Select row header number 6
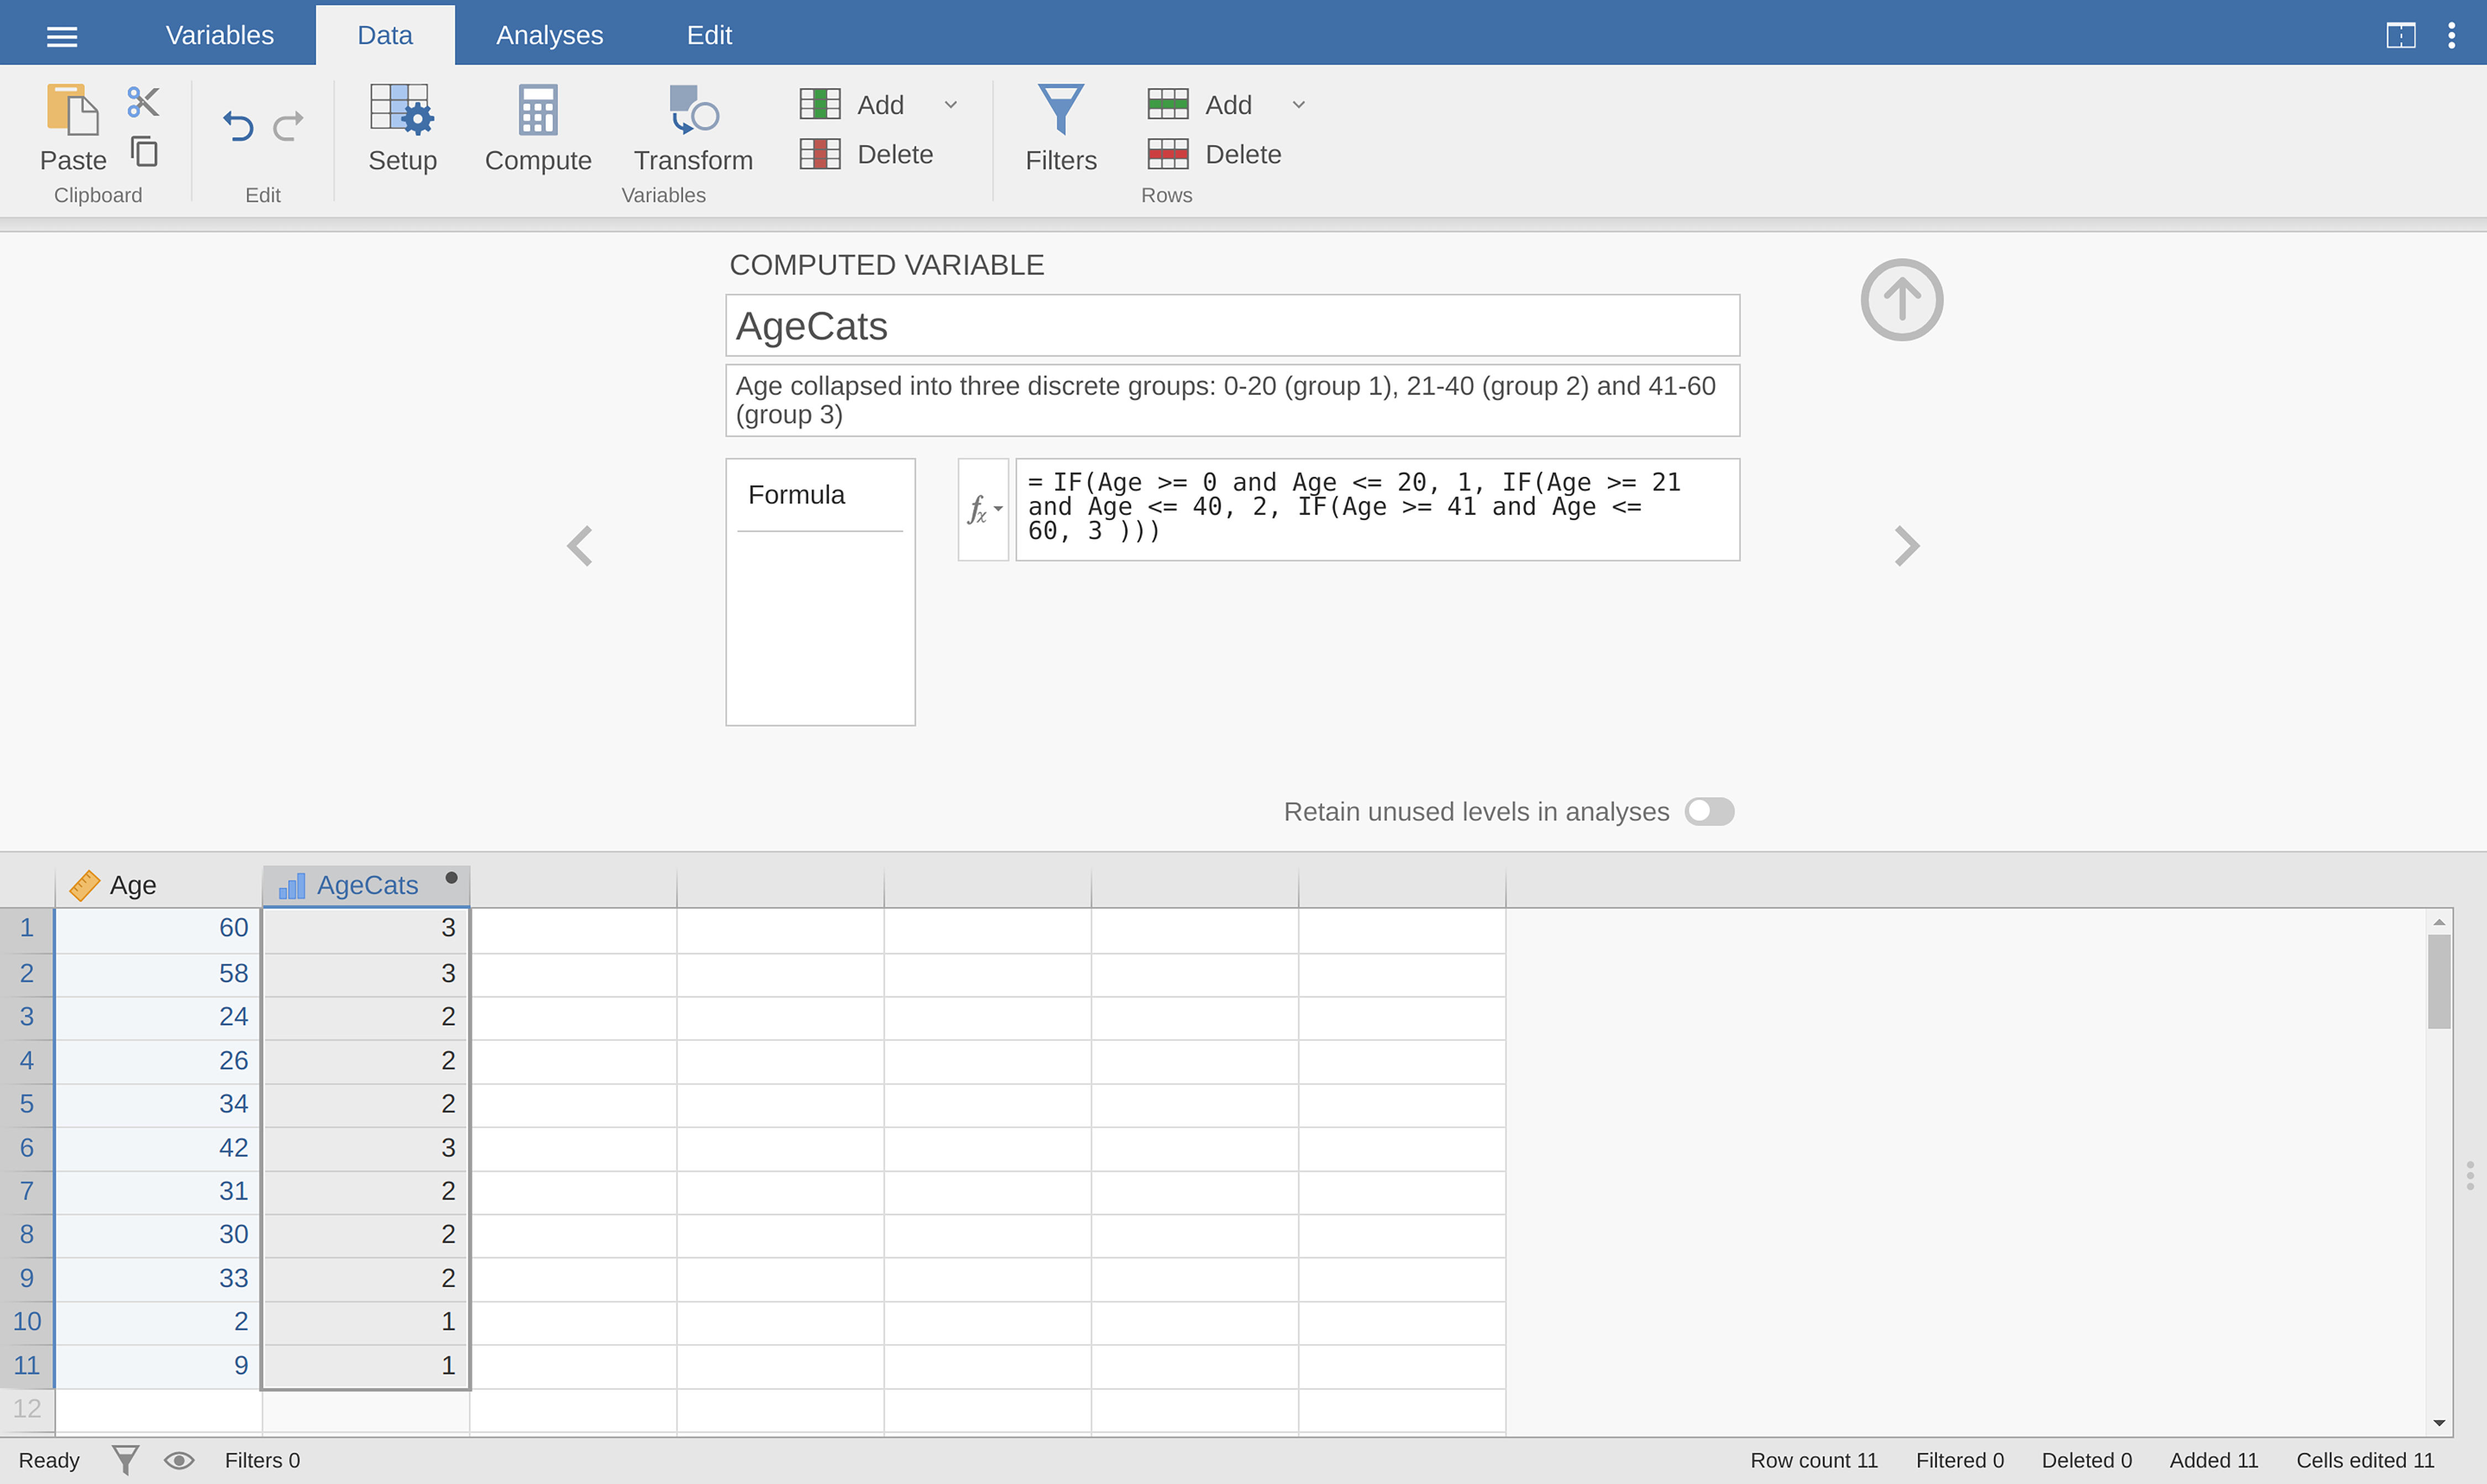The width and height of the screenshot is (2487, 1484). point(27,1148)
